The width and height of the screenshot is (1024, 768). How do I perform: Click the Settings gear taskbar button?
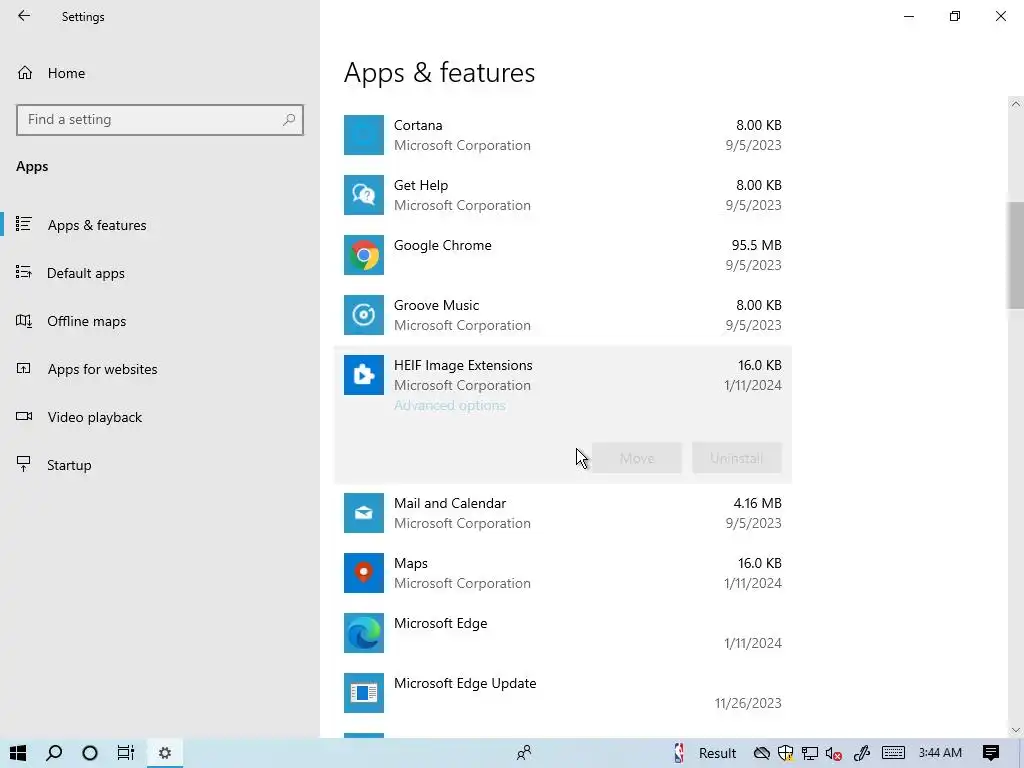(165, 753)
